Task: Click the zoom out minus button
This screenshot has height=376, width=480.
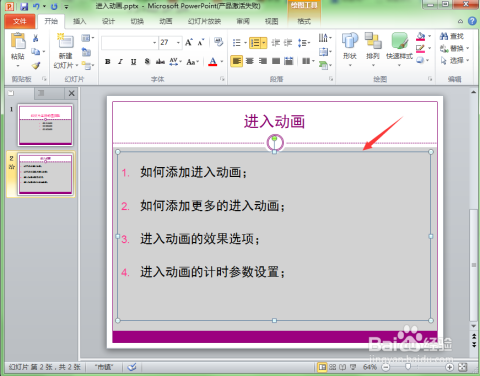Action: (x=385, y=367)
